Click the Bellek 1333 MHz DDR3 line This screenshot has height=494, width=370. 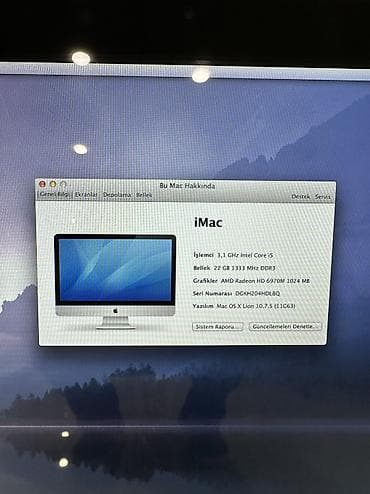(234, 268)
